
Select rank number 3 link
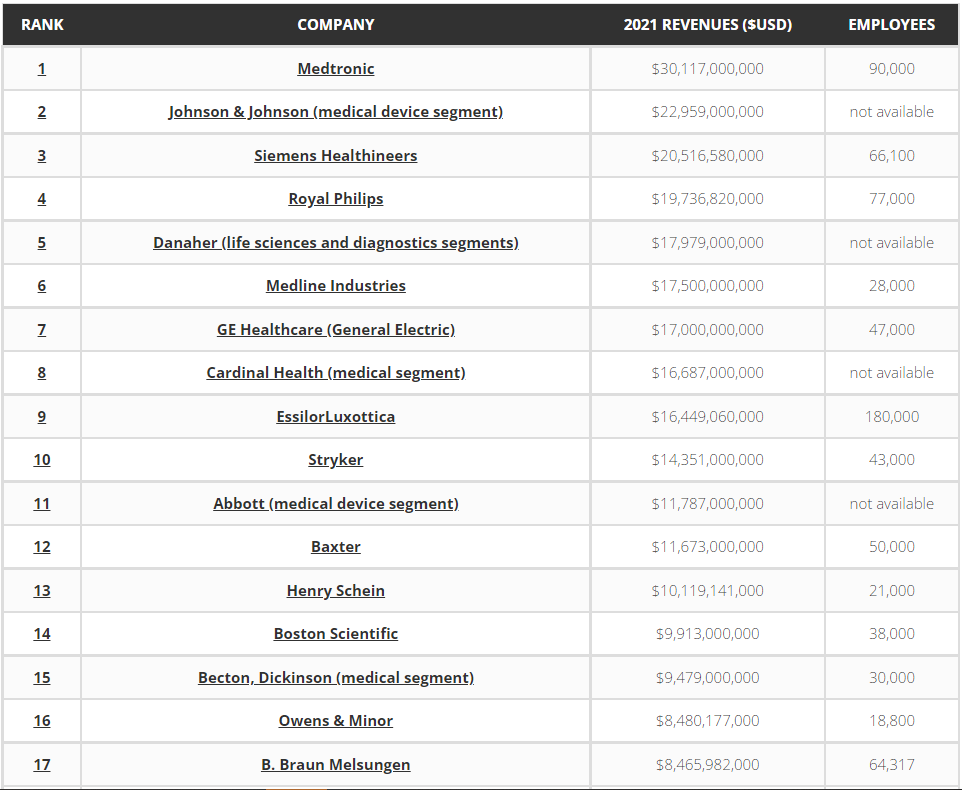[x=42, y=156]
